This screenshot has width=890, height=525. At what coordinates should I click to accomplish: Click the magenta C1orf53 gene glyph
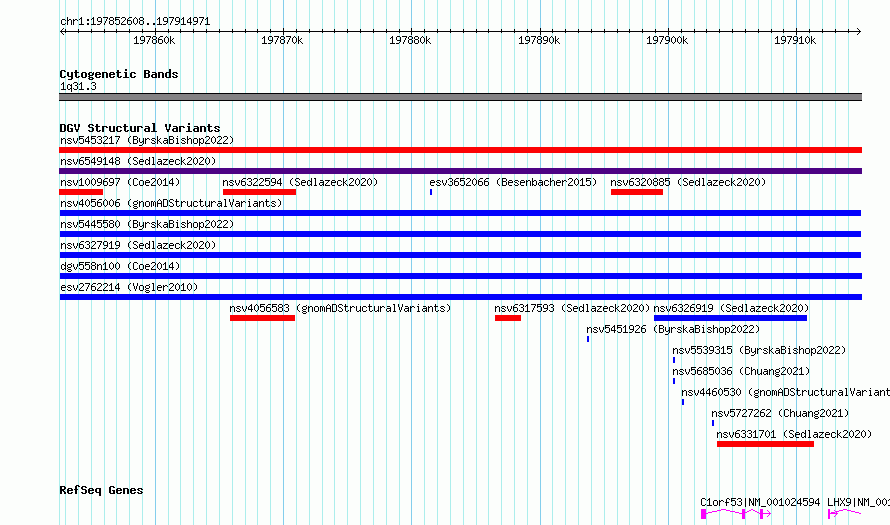[x=736, y=514]
